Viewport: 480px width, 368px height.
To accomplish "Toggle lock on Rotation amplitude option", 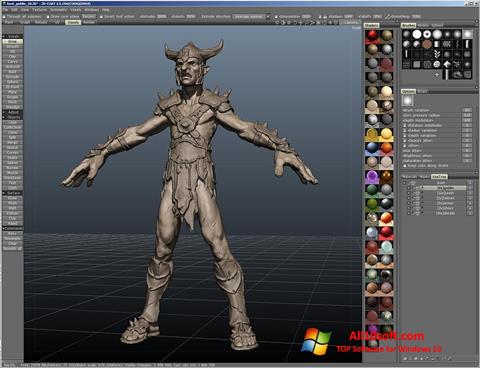I will pyautogui.click(x=405, y=126).
